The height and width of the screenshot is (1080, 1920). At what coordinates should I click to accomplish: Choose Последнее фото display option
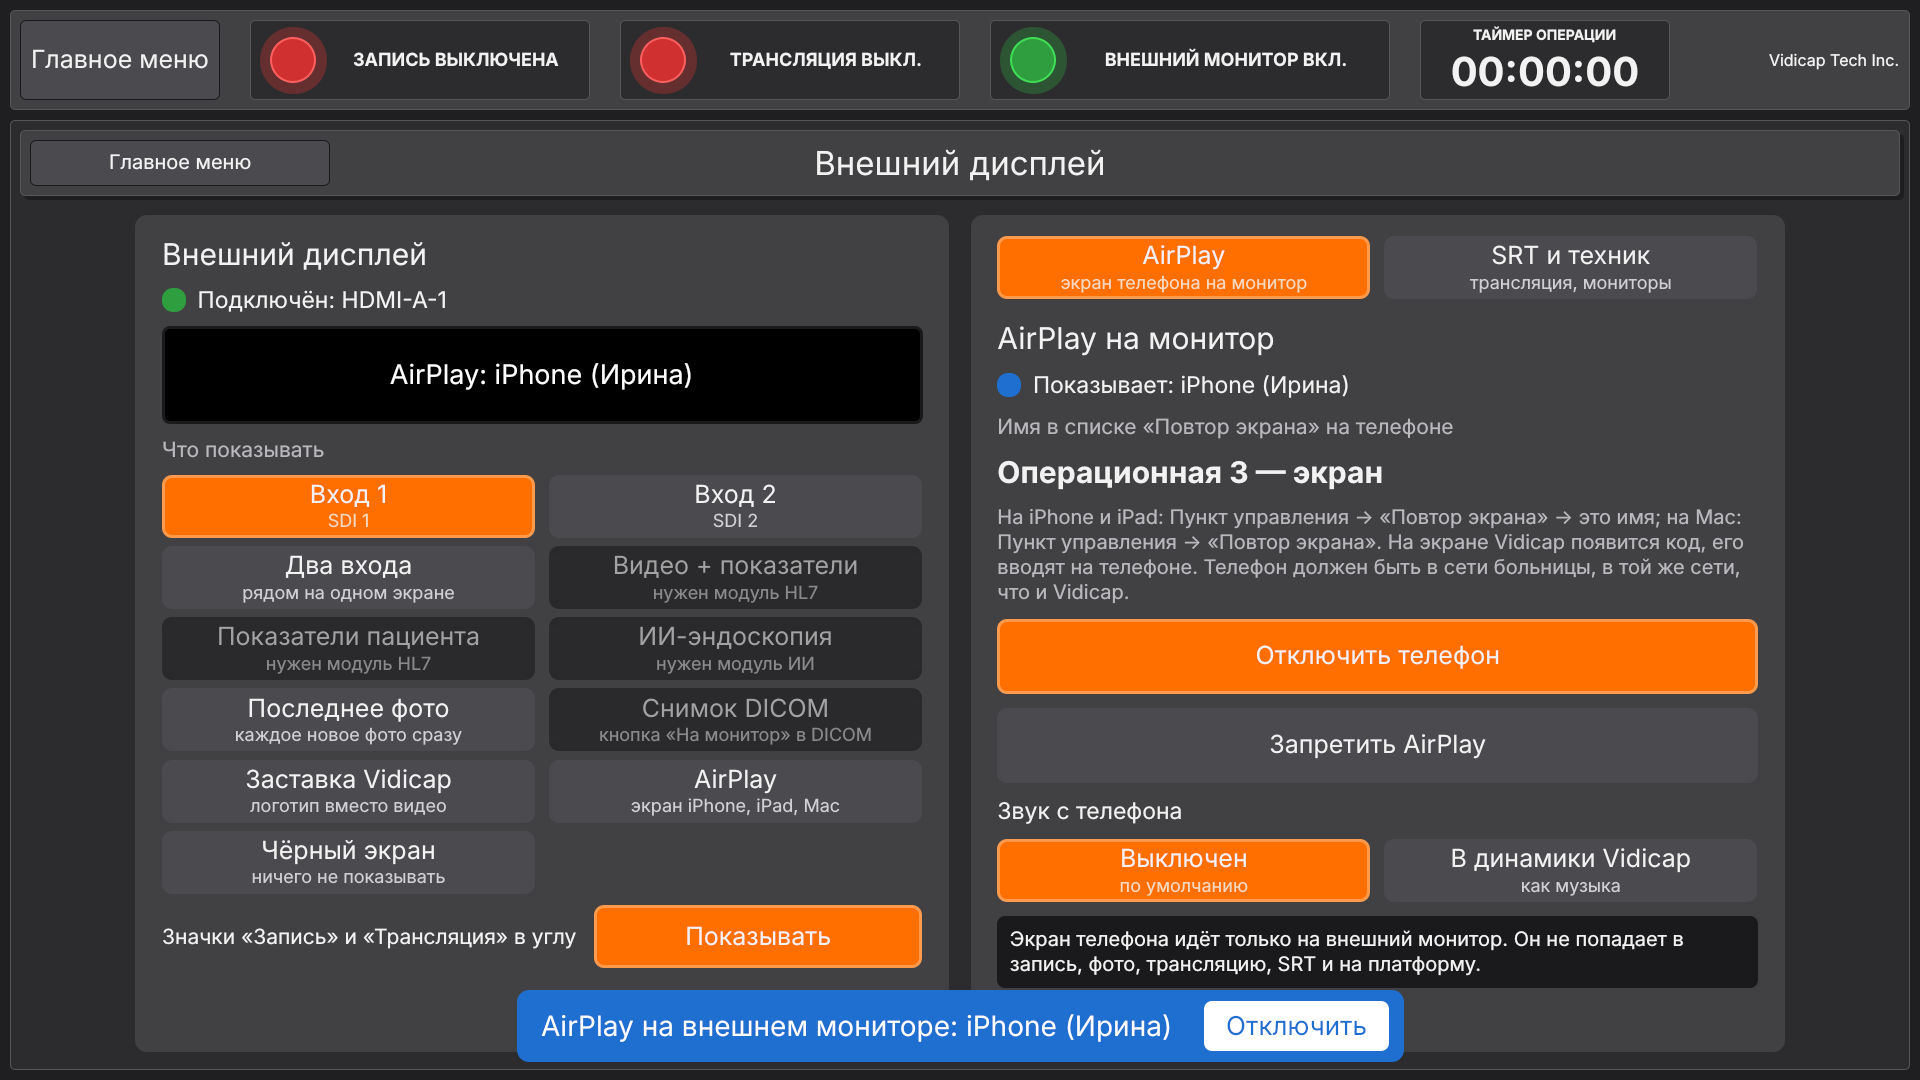point(348,720)
